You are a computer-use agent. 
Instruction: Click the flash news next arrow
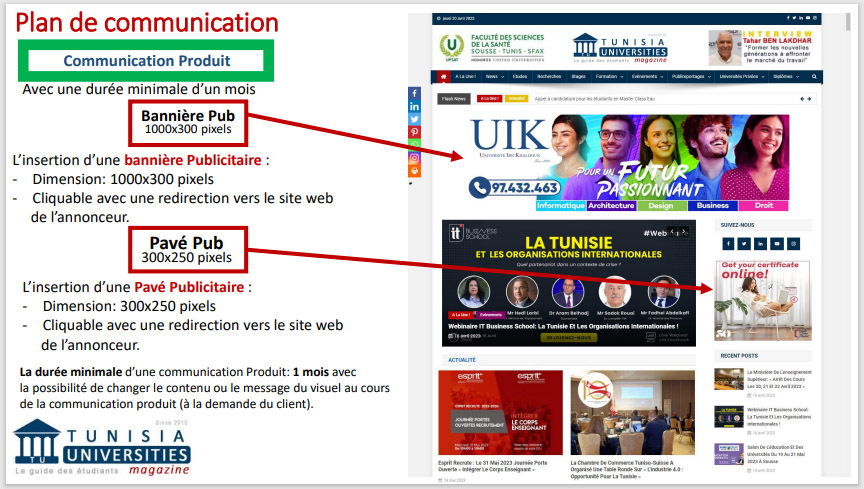[808, 99]
